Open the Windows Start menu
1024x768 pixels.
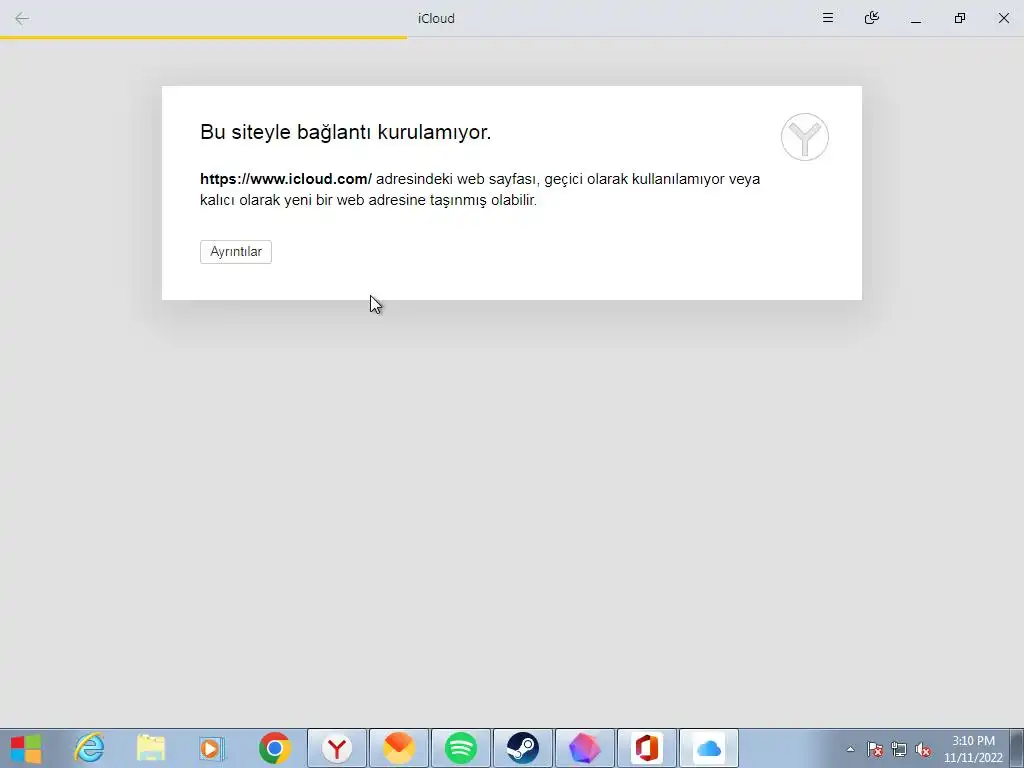[x=27, y=748]
